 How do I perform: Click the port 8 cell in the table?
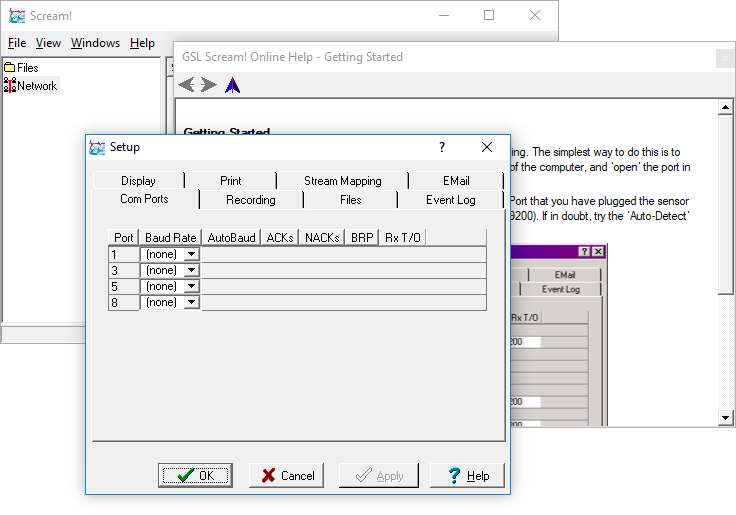coord(124,302)
